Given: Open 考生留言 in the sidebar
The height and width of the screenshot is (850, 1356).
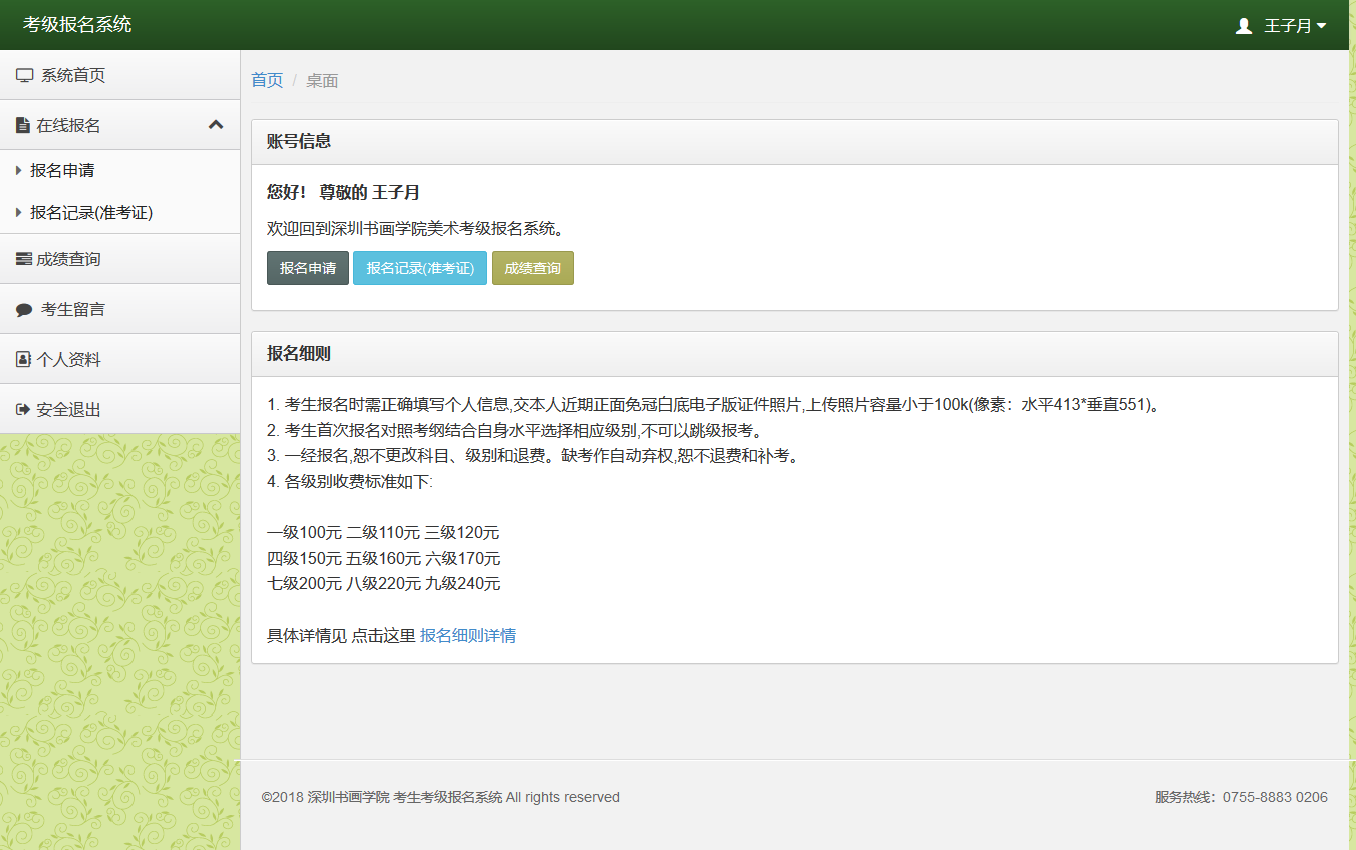Looking at the screenshot, I should 120,309.
